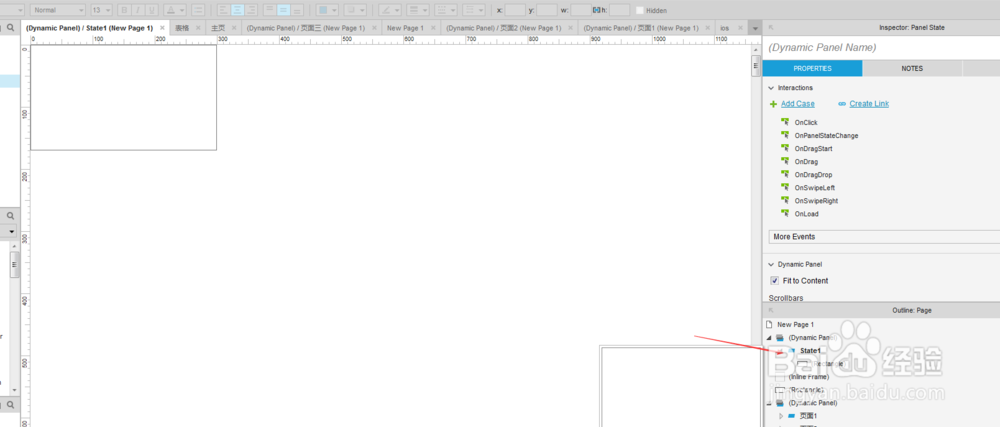Align text to vertical middle
Screen dimensions: 1000x427
[x=283, y=10]
